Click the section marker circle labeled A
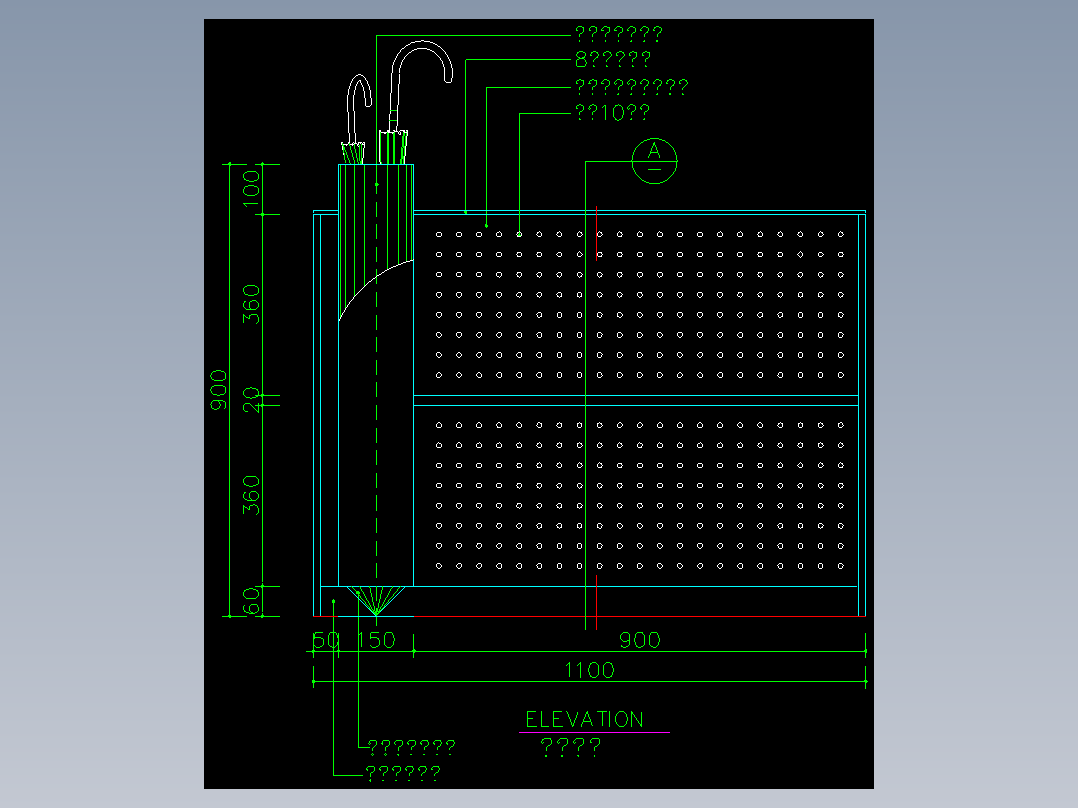 [654, 161]
